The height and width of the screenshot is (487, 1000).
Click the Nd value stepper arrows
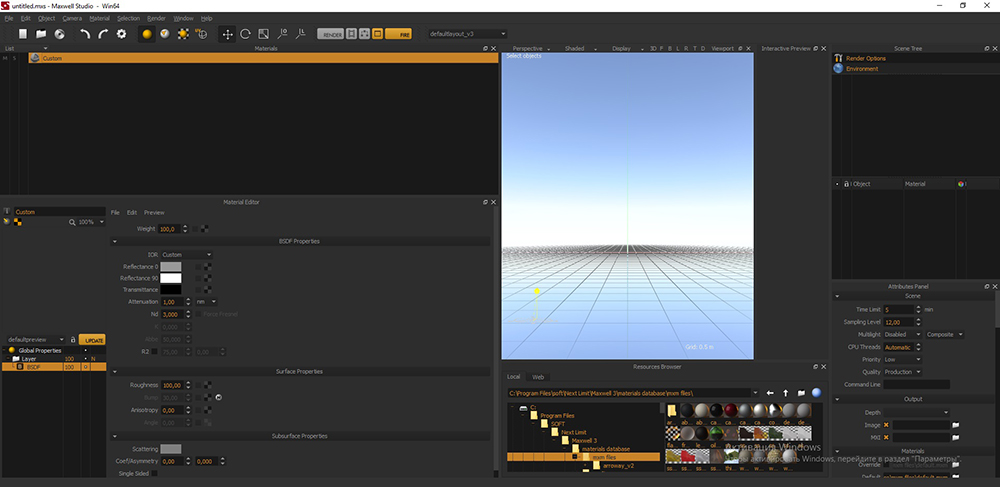[x=189, y=314]
